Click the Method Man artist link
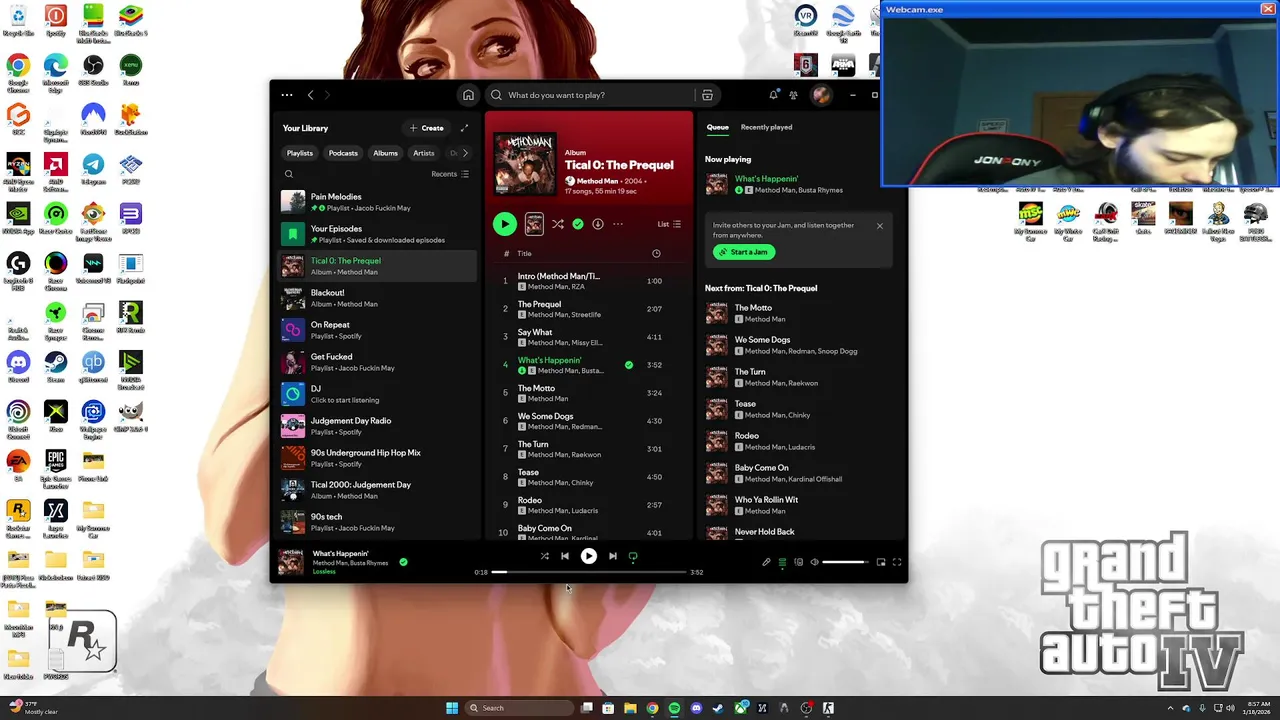This screenshot has height=720, width=1280. point(597,181)
